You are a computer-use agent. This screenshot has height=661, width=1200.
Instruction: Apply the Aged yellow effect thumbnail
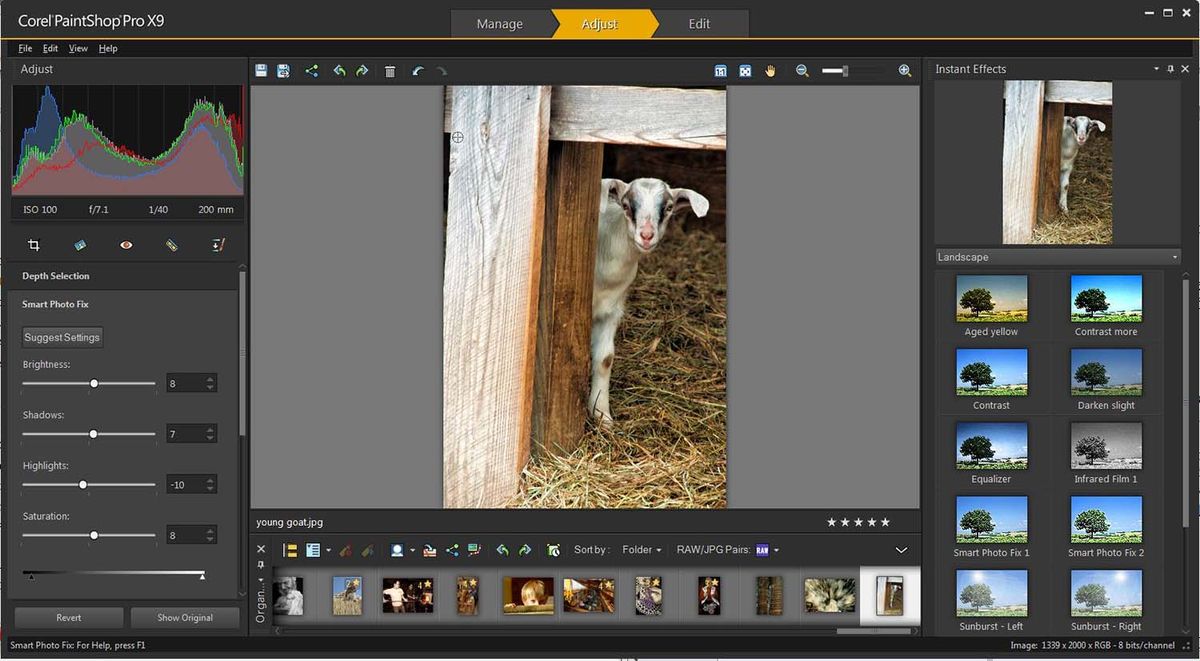(x=991, y=298)
